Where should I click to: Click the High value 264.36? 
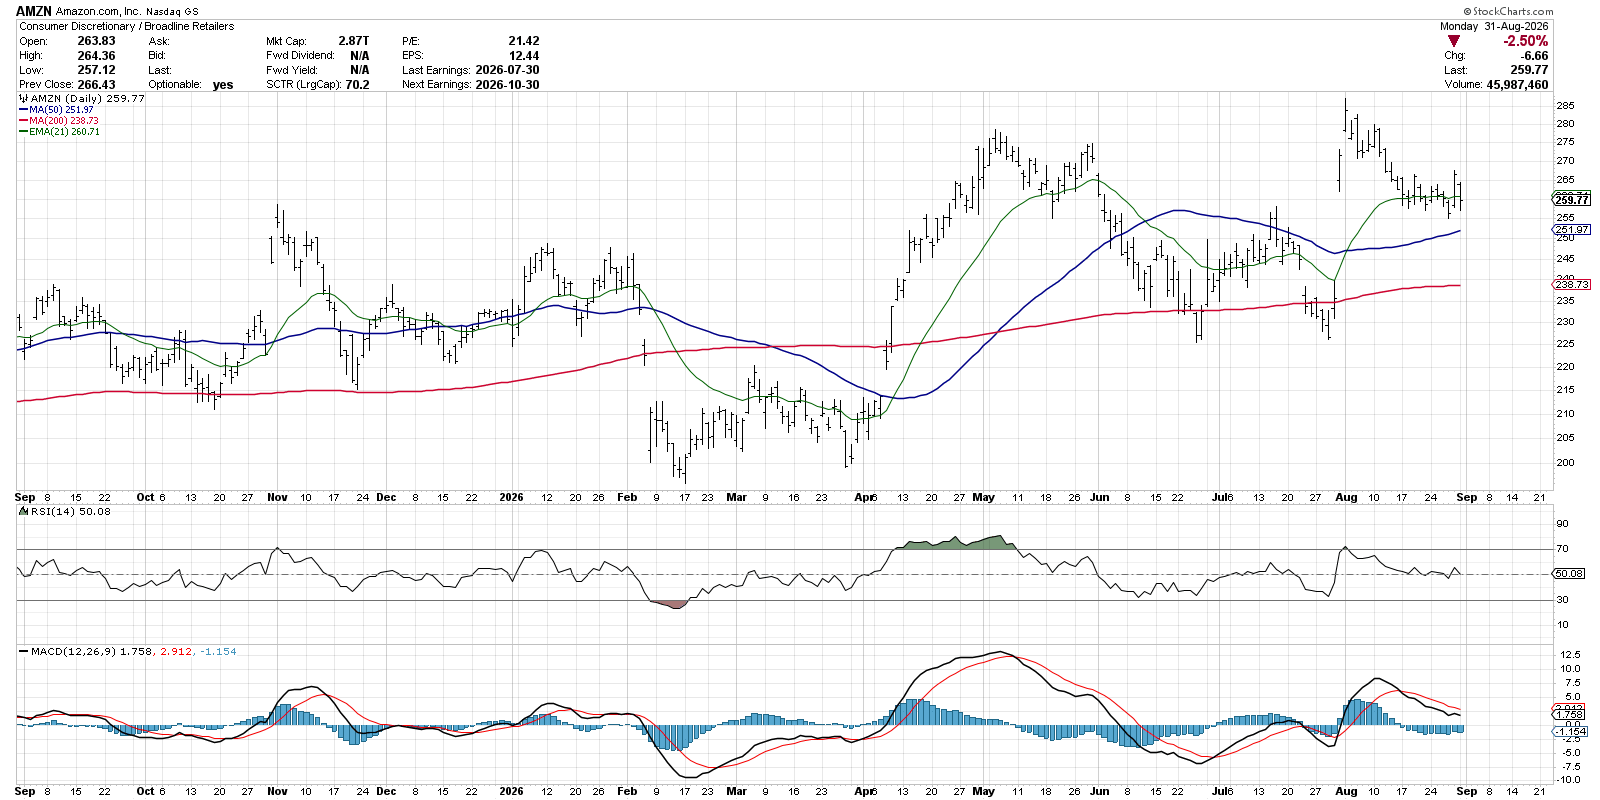96,56
